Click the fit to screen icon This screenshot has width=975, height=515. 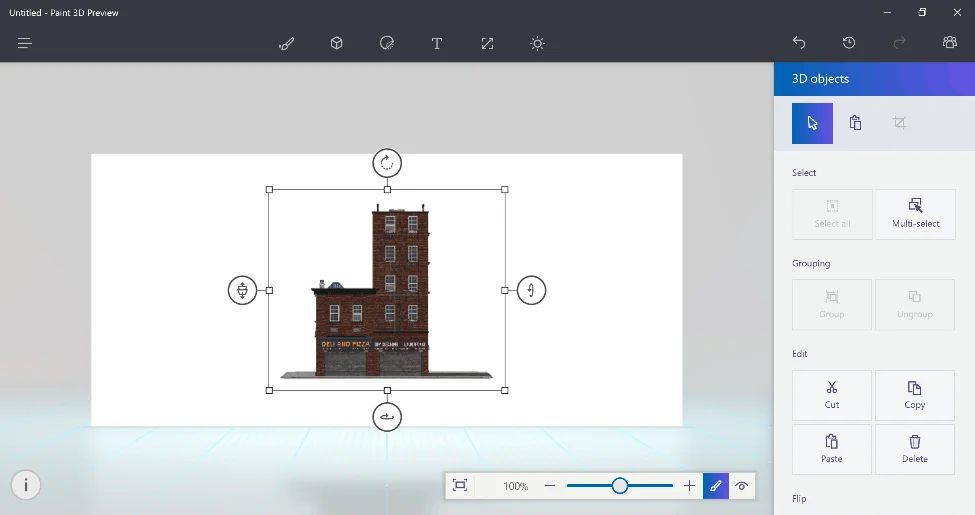460,486
